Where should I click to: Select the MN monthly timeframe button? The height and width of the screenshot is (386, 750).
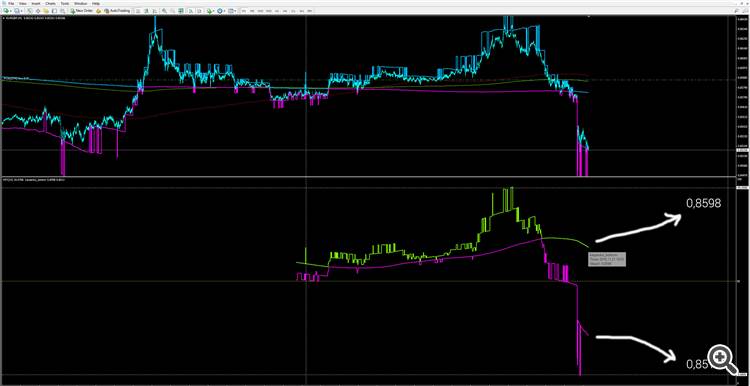(x=309, y=11)
